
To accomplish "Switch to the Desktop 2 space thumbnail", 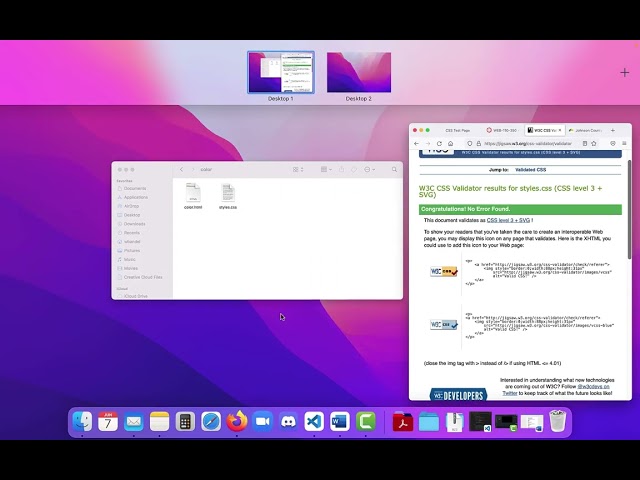I will click(x=359, y=72).
